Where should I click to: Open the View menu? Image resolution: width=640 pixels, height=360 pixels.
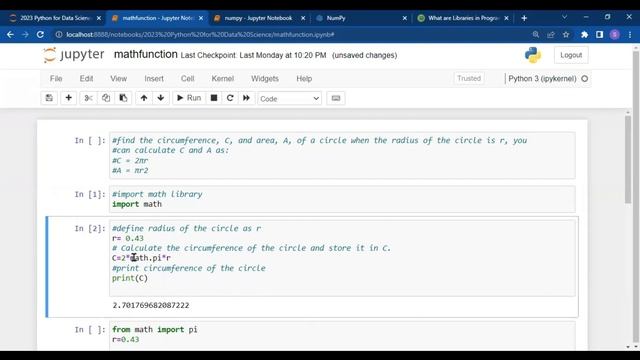(118, 78)
